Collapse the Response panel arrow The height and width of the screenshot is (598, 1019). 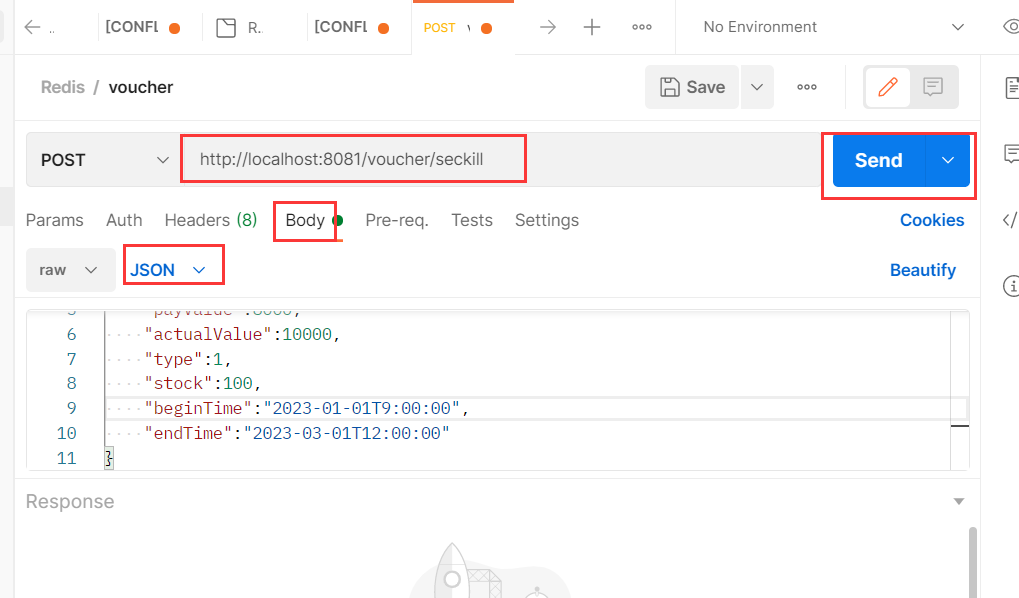click(959, 501)
